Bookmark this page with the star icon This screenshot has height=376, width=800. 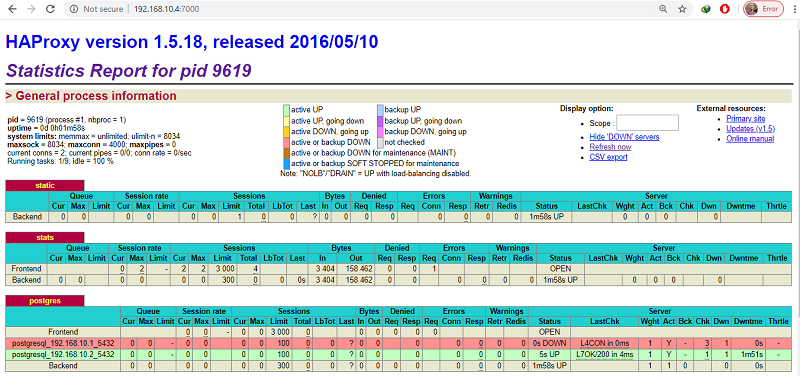(x=682, y=9)
